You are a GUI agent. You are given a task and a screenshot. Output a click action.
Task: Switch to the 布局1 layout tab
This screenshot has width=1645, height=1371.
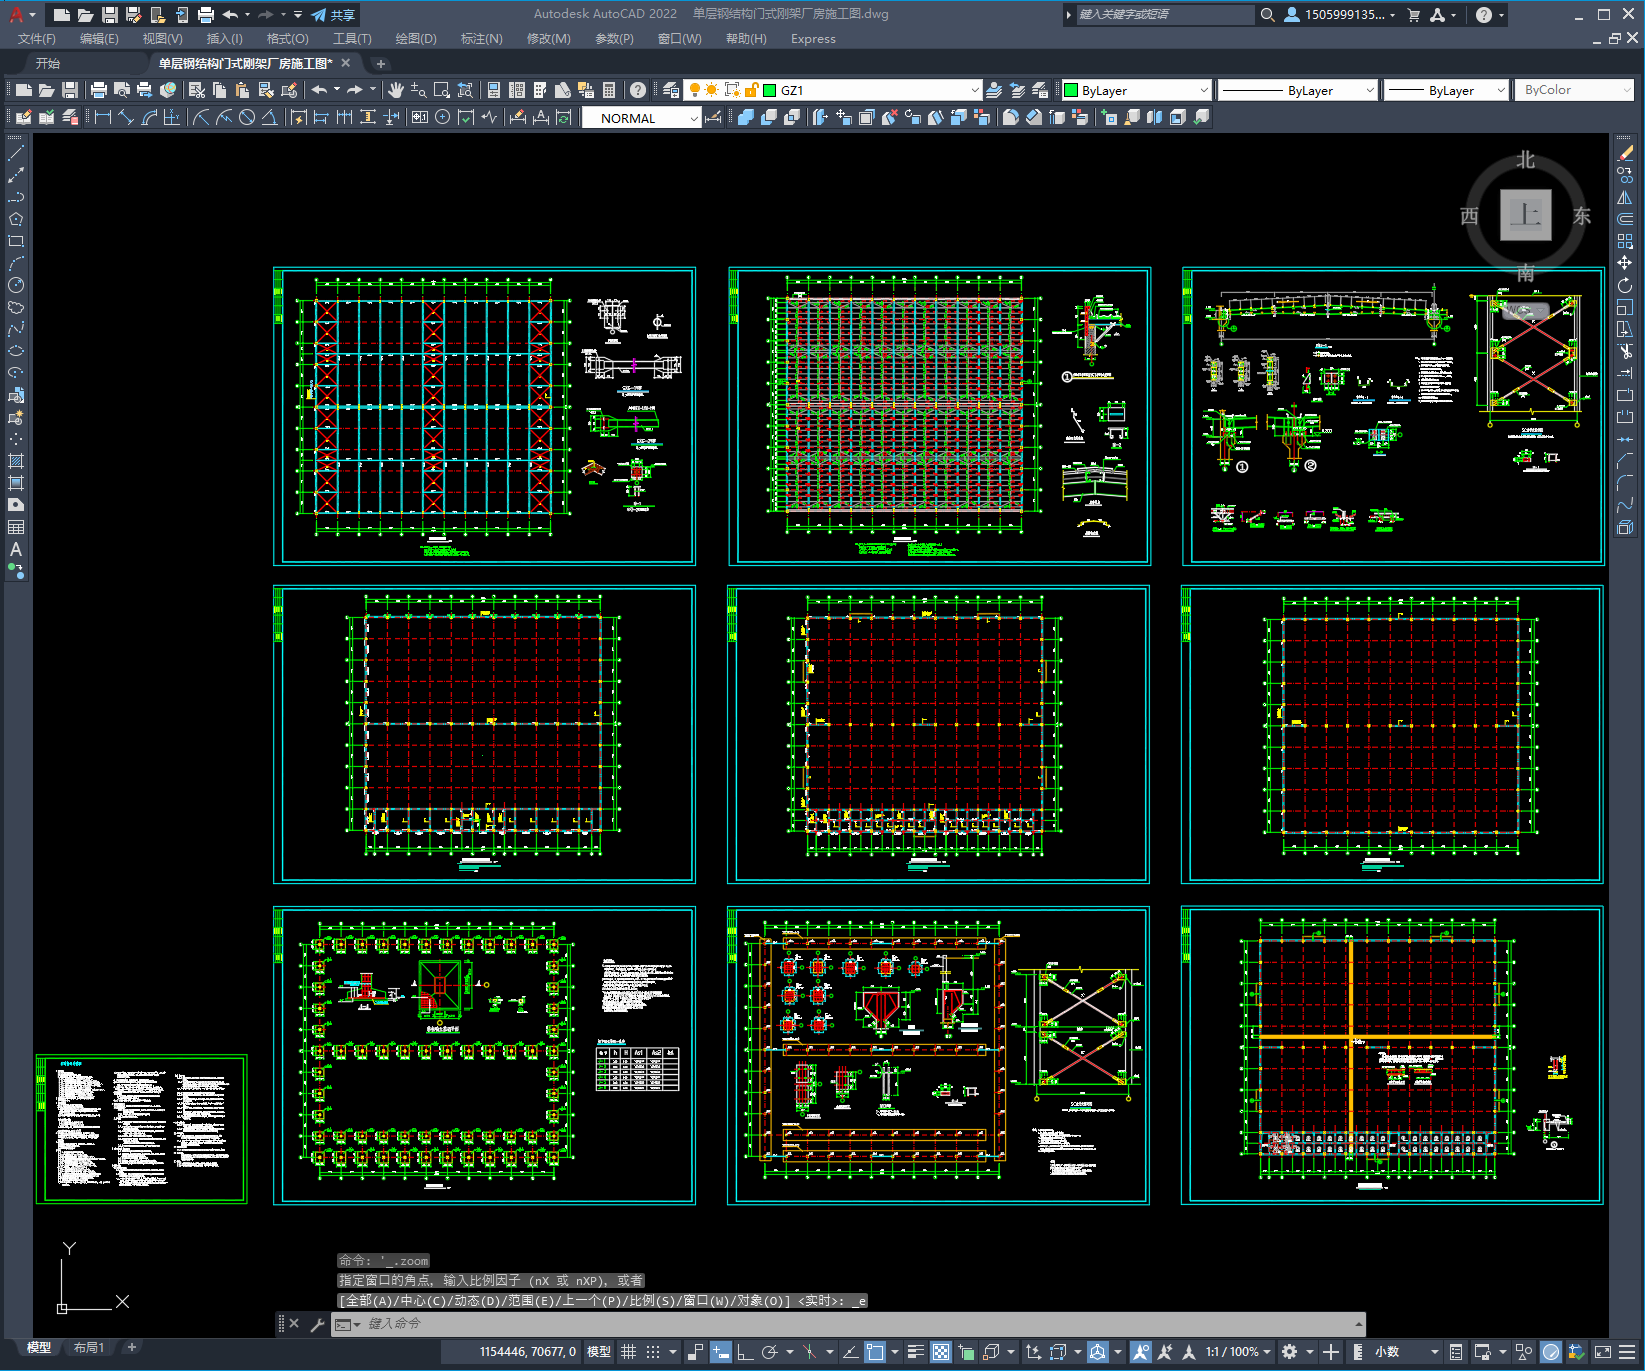pos(88,1347)
